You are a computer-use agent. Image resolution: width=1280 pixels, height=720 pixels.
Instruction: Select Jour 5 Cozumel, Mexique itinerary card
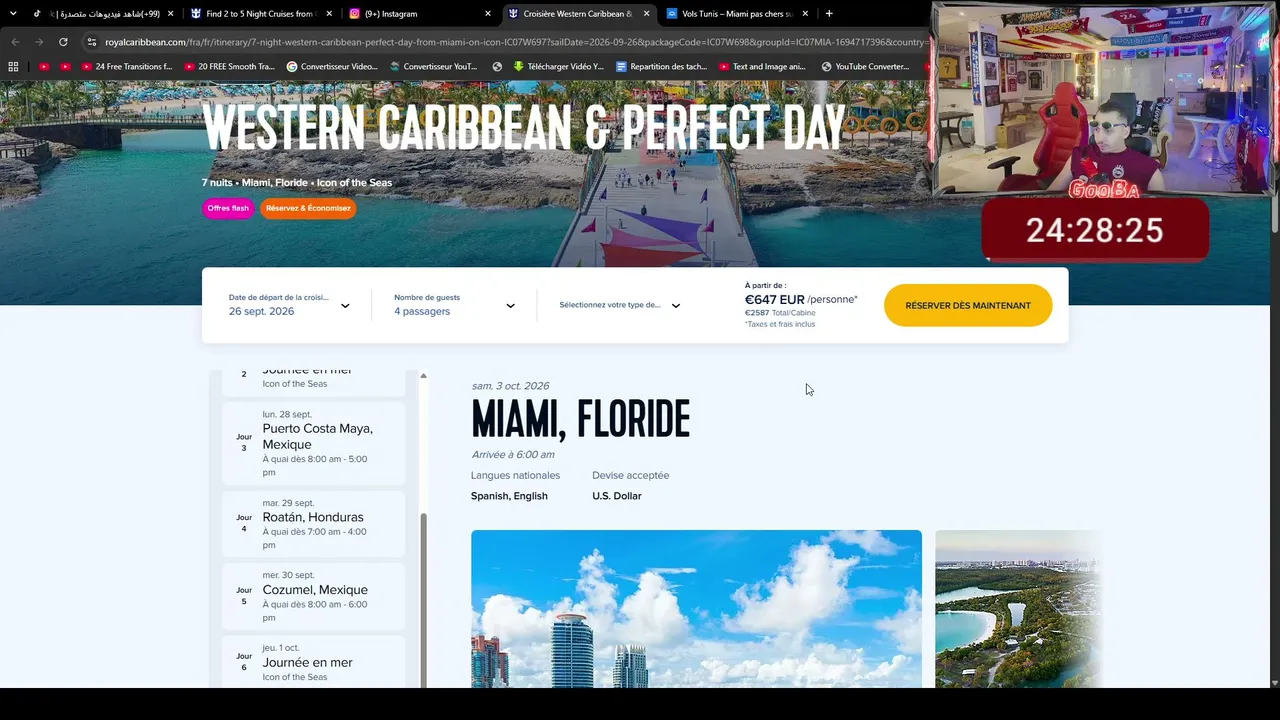pos(314,596)
